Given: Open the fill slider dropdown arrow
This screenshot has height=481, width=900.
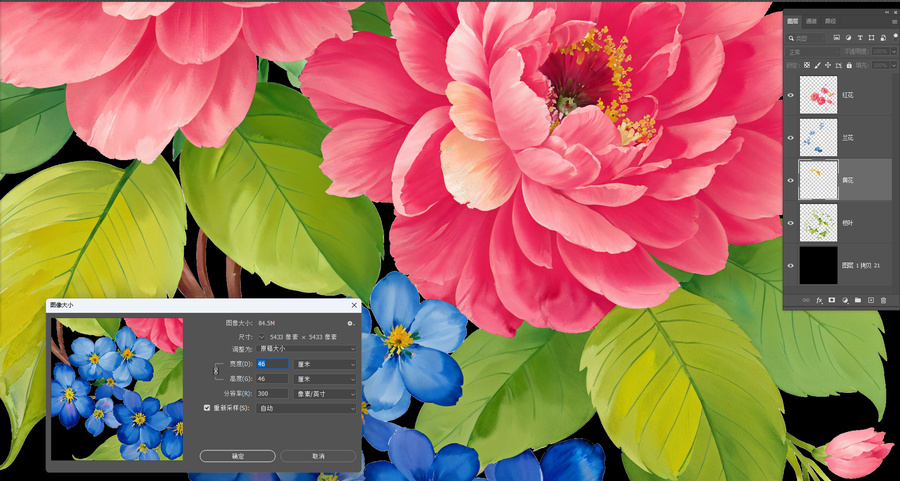Looking at the screenshot, I should pos(894,65).
